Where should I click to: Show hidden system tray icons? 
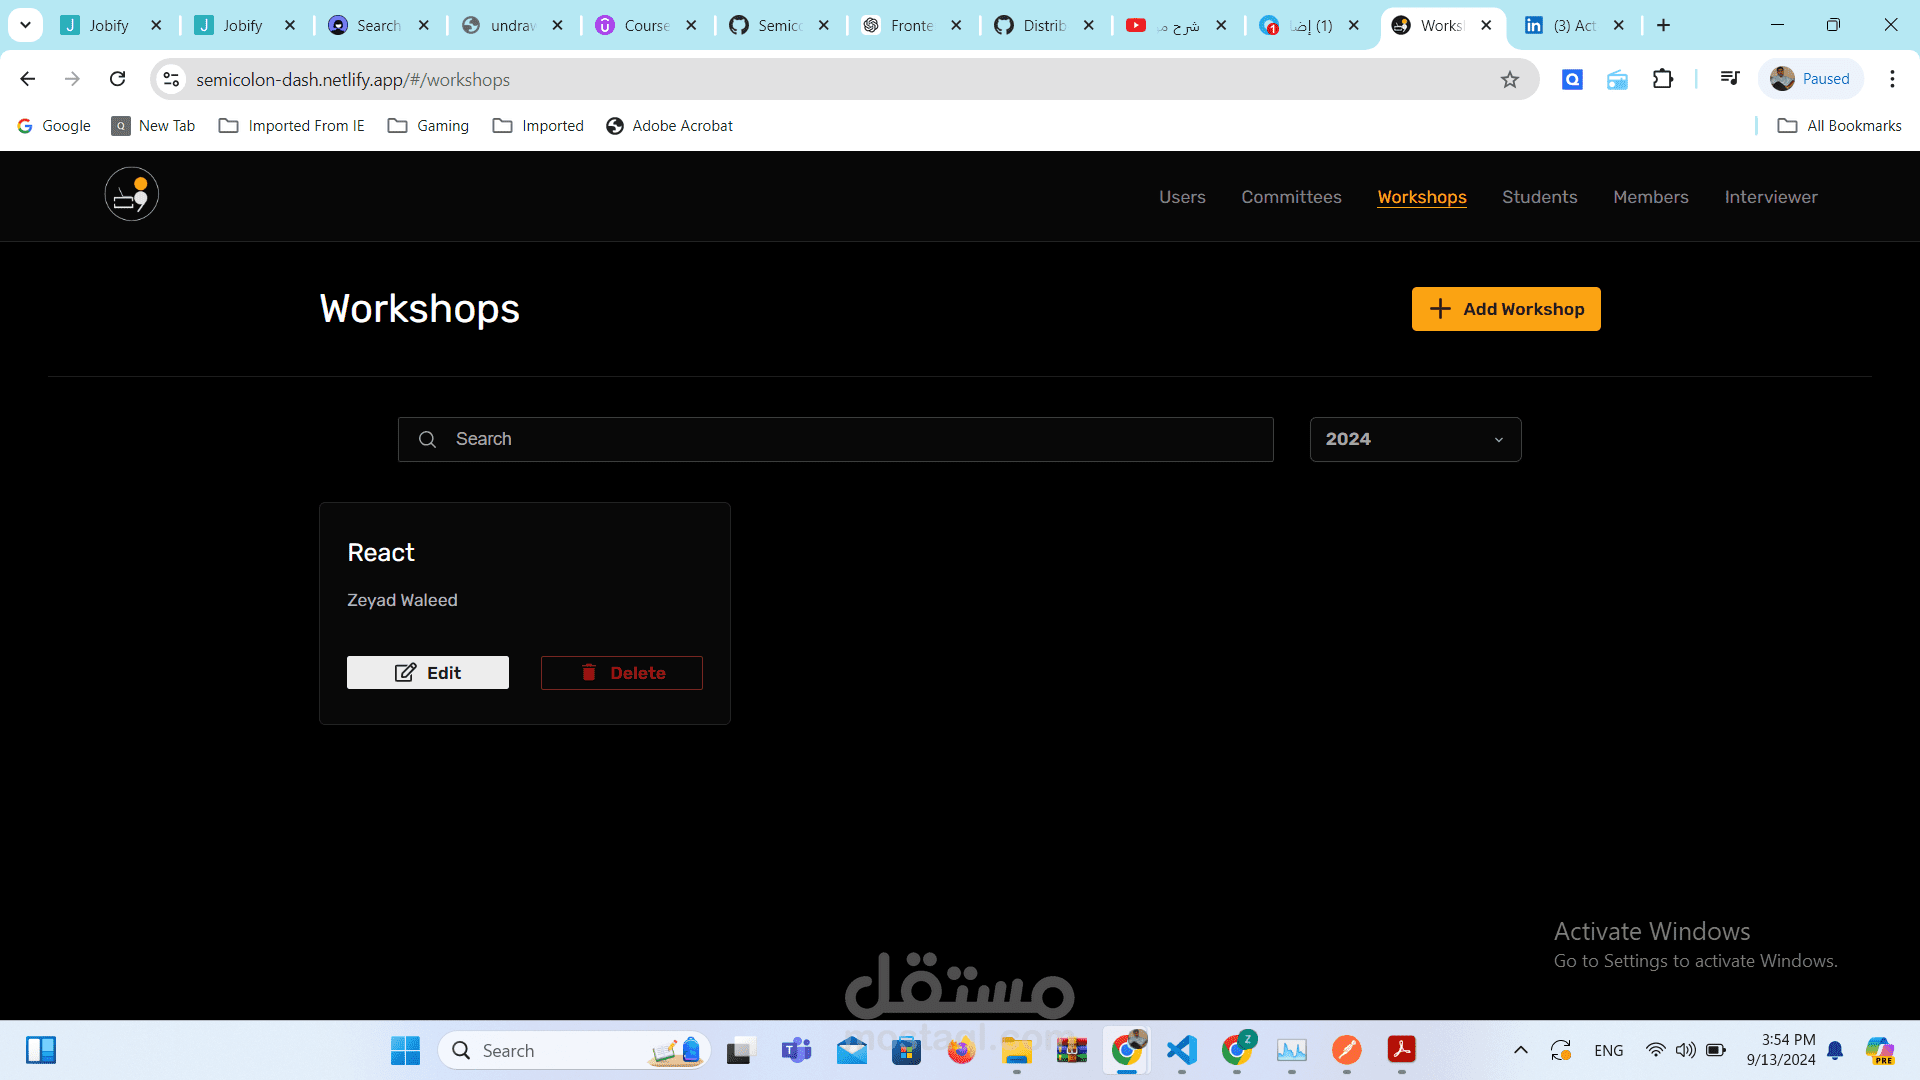pyautogui.click(x=1521, y=1050)
